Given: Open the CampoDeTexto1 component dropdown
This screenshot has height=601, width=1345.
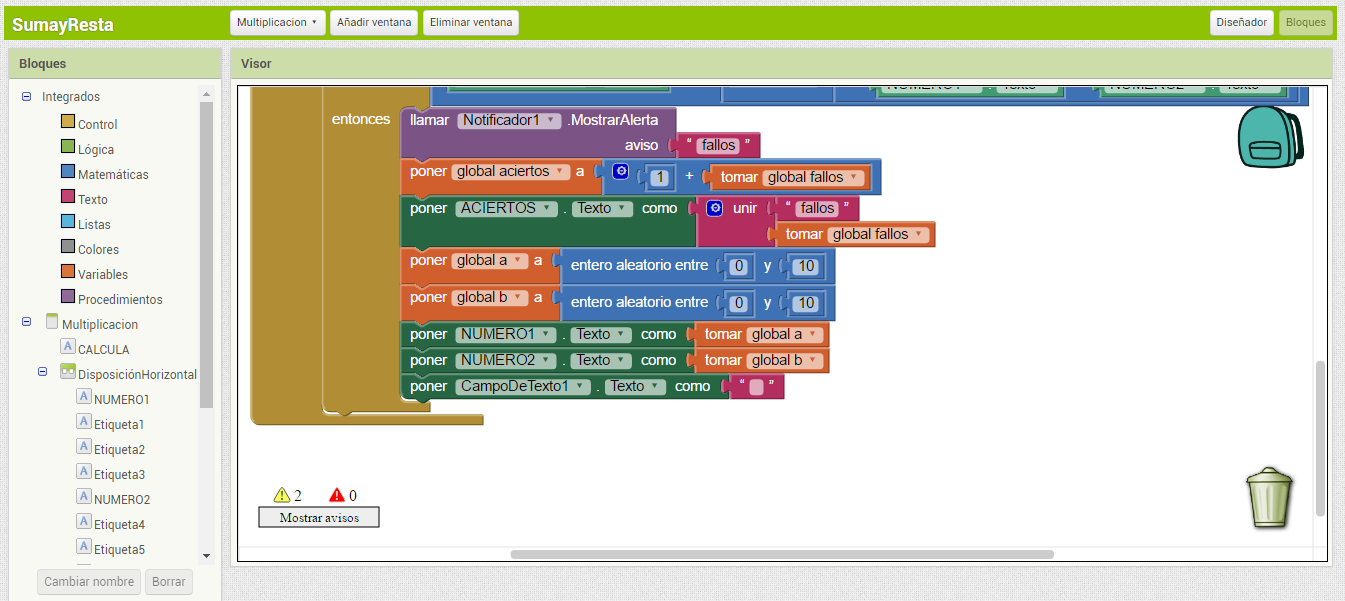Looking at the screenshot, I should pyautogui.click(x=522, y=386).
